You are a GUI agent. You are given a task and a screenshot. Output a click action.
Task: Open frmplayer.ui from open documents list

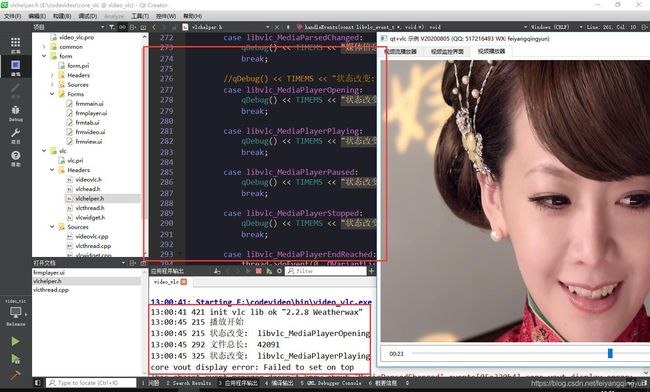[49, 273]
